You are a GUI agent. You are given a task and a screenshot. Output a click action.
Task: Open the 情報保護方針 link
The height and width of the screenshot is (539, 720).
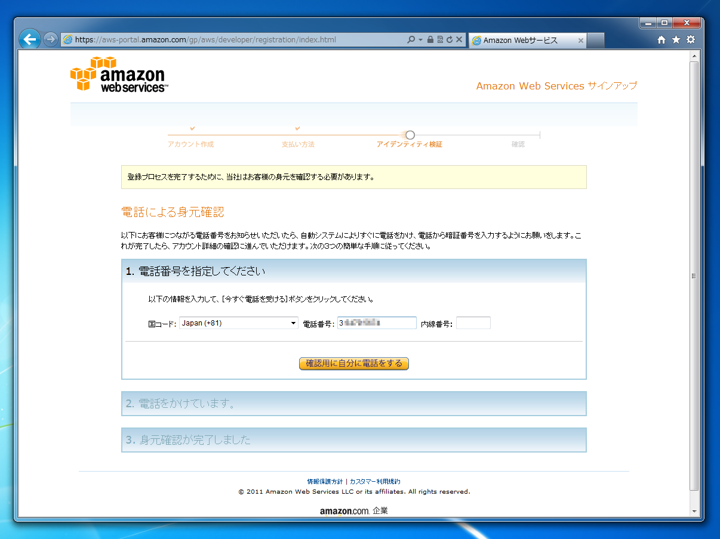325,481
